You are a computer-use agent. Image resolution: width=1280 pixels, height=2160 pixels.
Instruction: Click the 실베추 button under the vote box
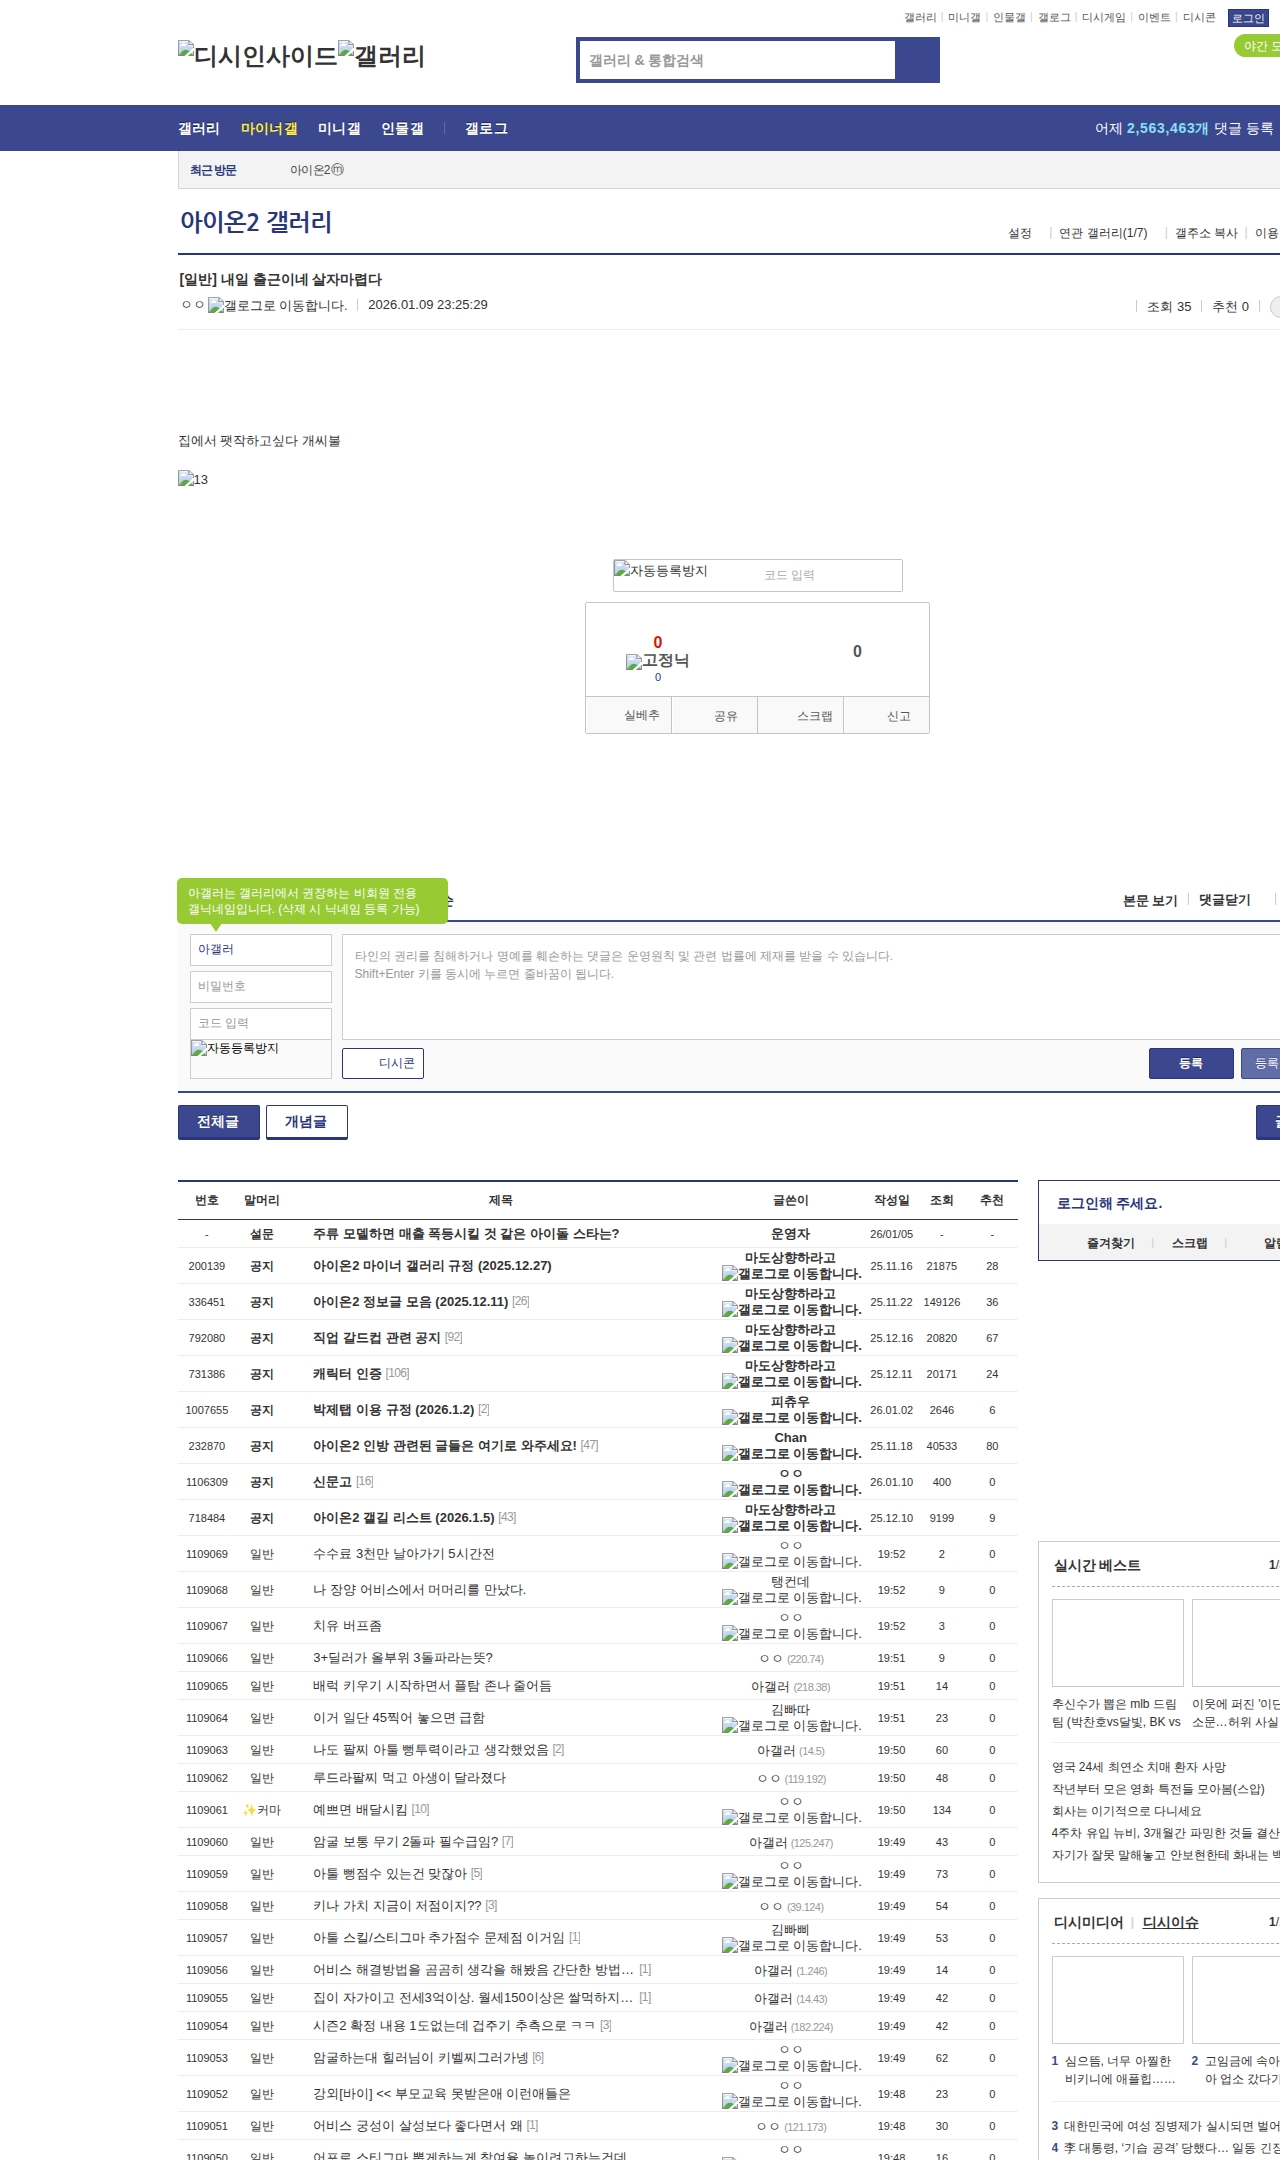pos(629,716)
